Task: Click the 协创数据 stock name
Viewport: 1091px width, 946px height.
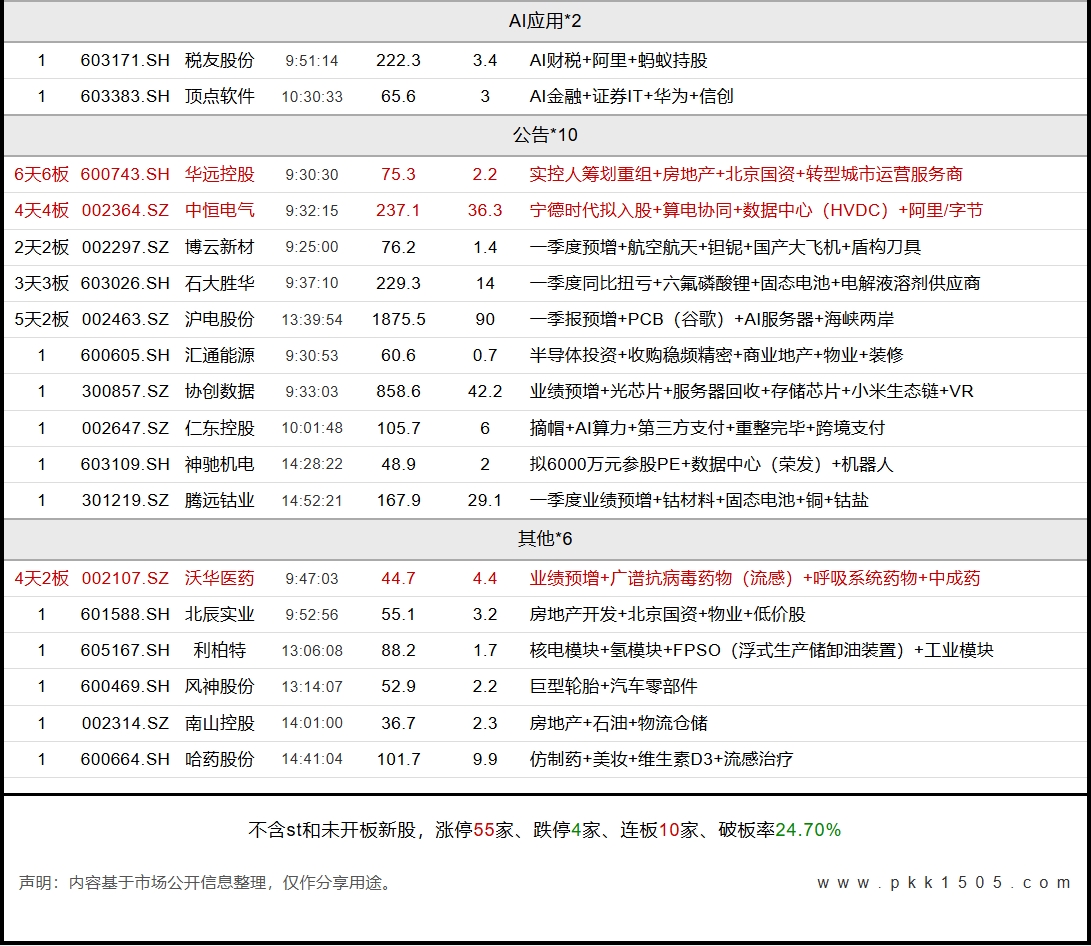Action: (x=220, y=391)
